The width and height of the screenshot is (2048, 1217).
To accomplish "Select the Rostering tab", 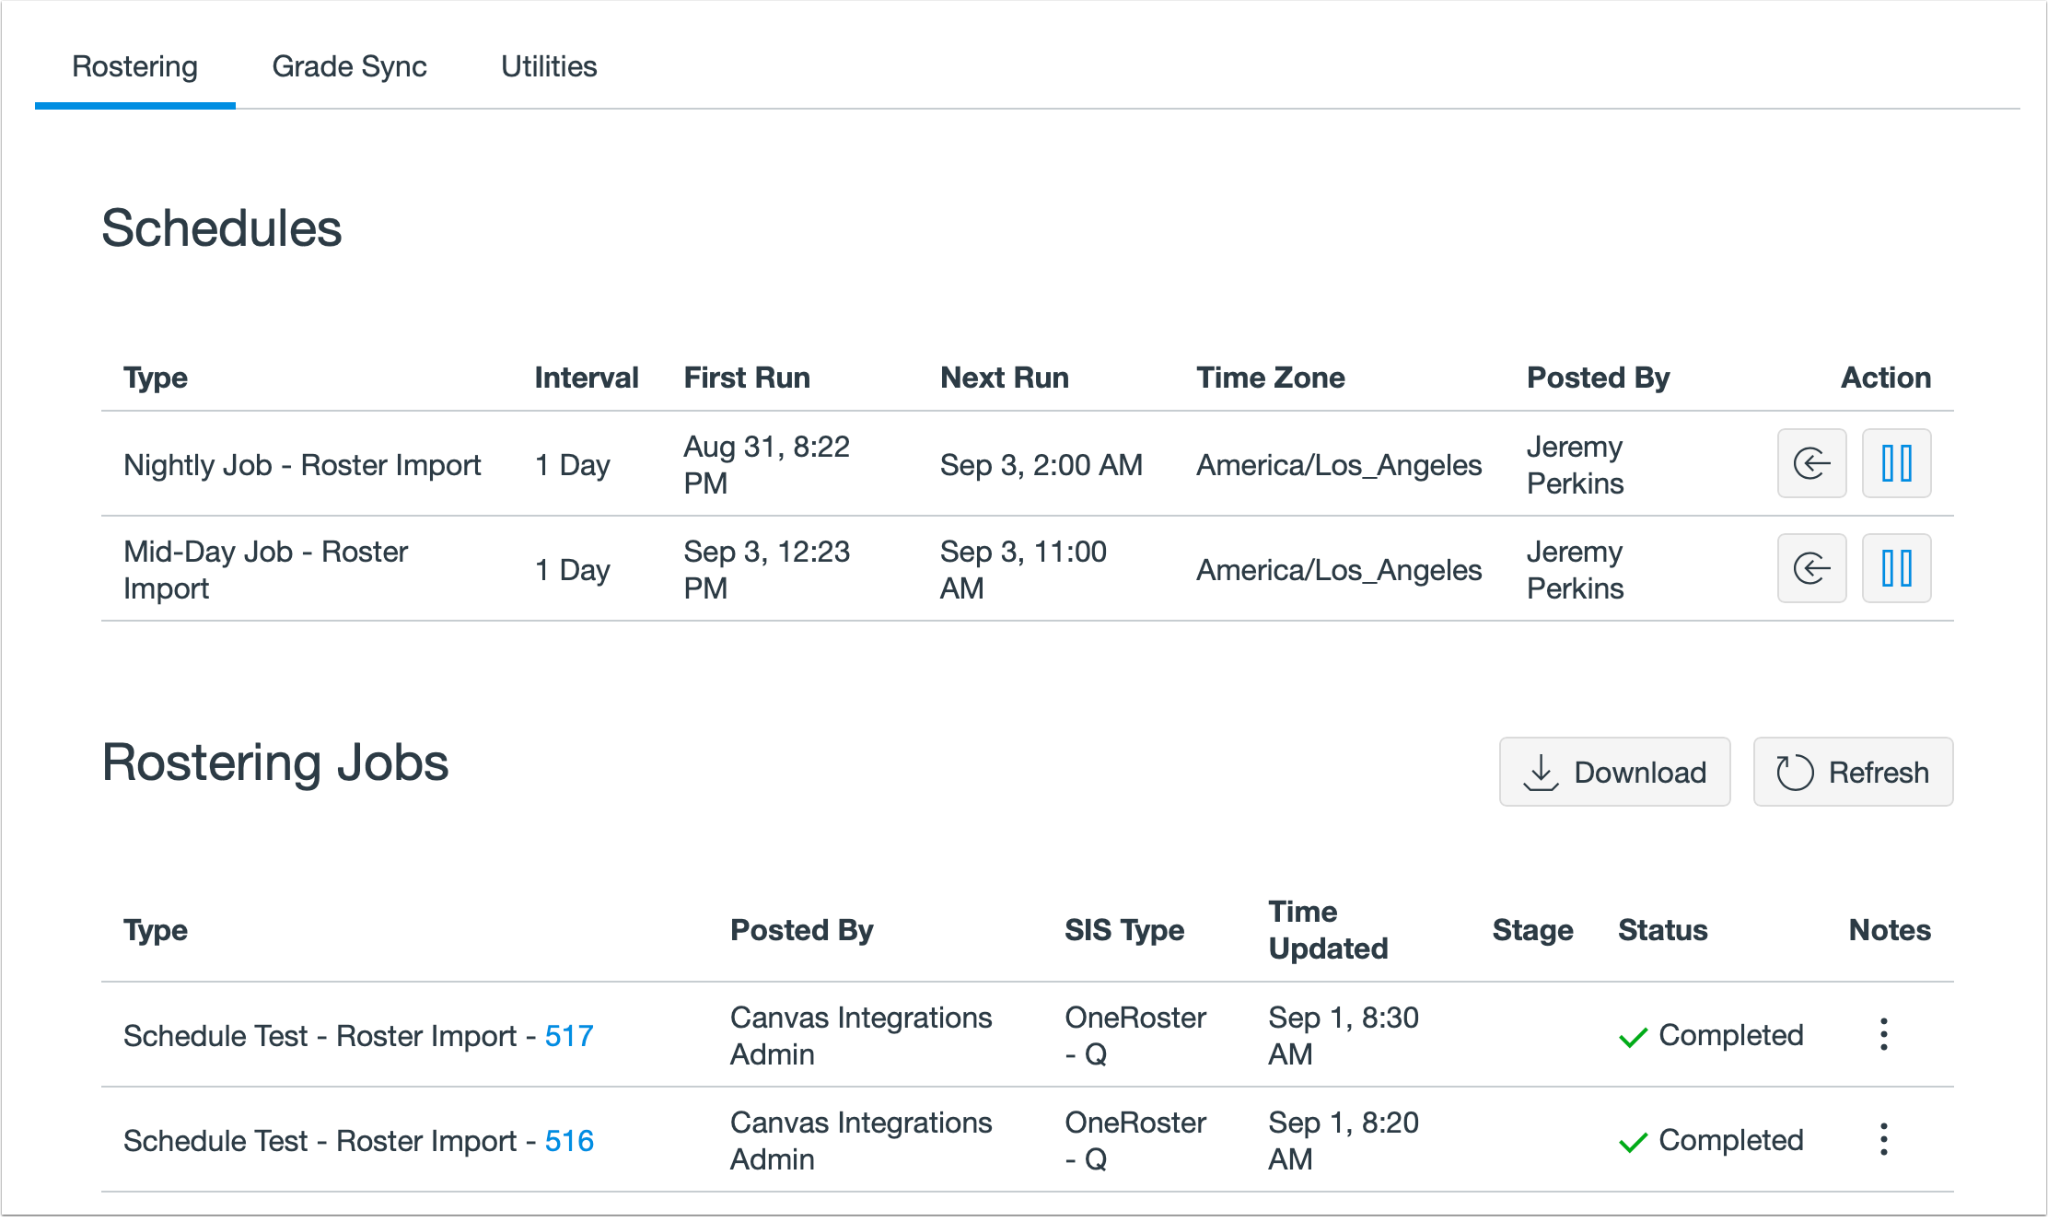I will (135, 66).
